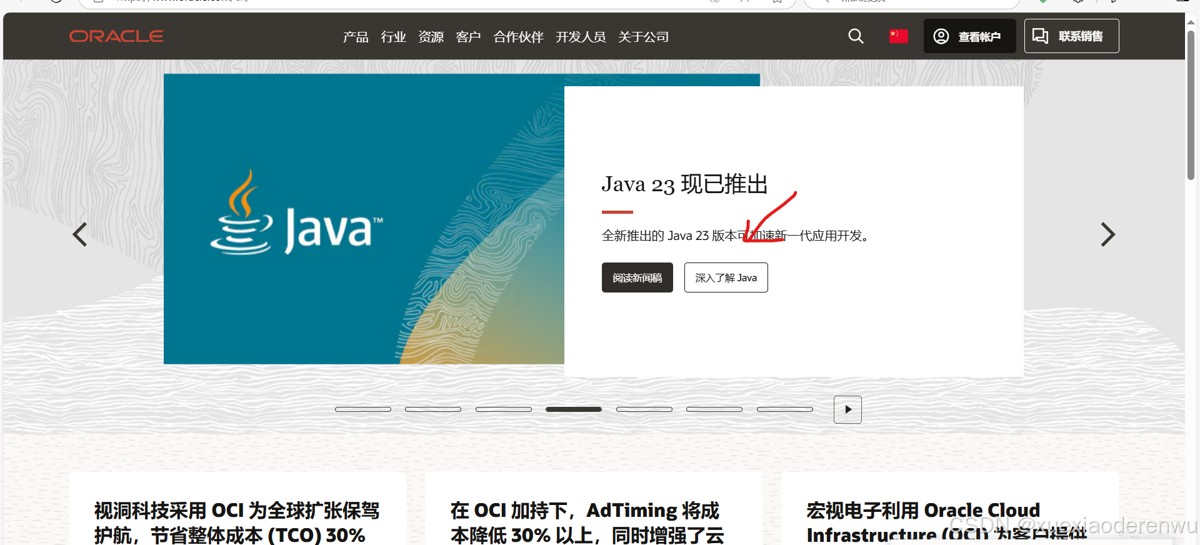1200x545 pixels.
Task: Select the active fourth carousel indicator
Action: (573, 409)
